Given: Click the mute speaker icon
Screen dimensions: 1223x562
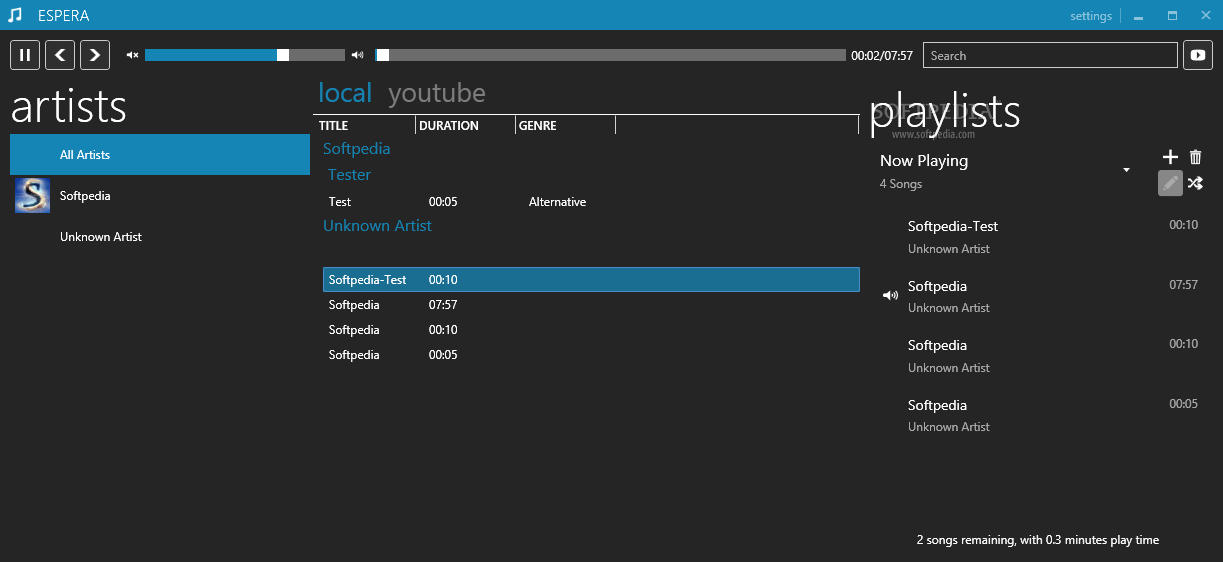Looking at the screenshot, I should [x=132, y=55].
